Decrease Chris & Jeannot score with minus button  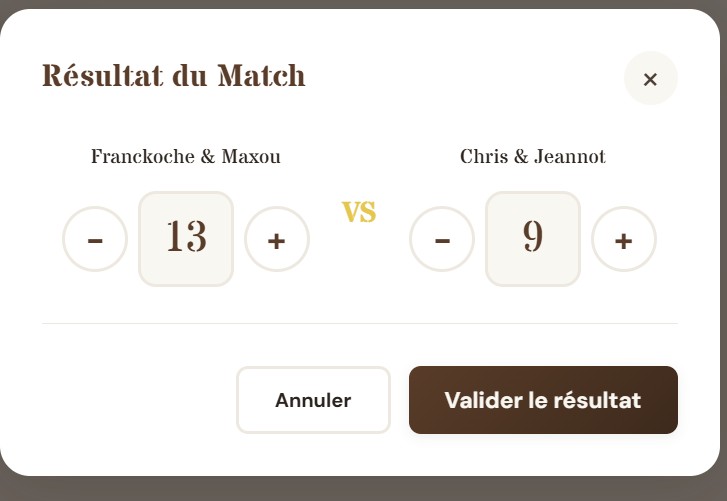coord(442,239)
